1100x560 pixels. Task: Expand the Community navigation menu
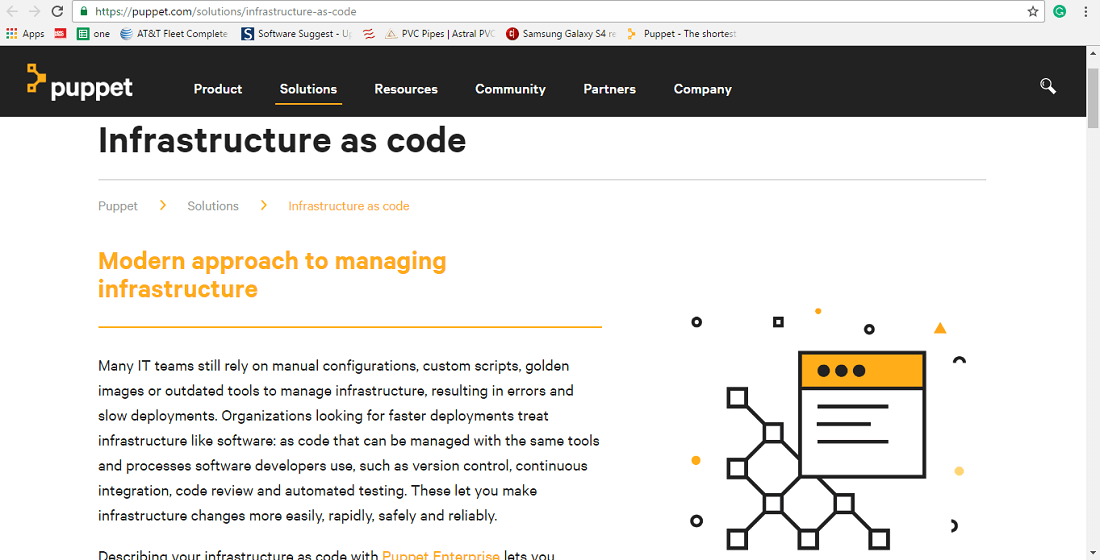(x=510, y=89)
